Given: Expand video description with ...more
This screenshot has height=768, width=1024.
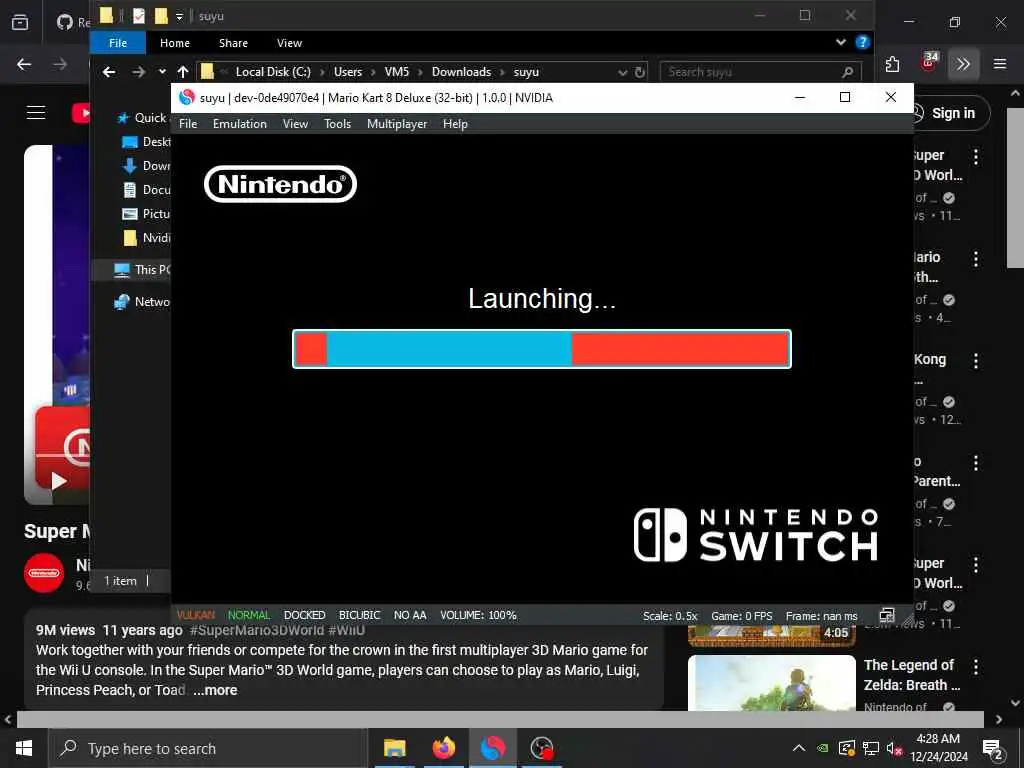Looking at the screenshot, I should coord(215,690).
